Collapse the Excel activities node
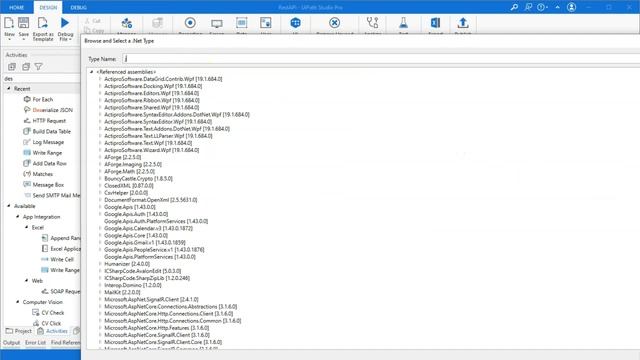640x360 pixels. tap(27, 227)
